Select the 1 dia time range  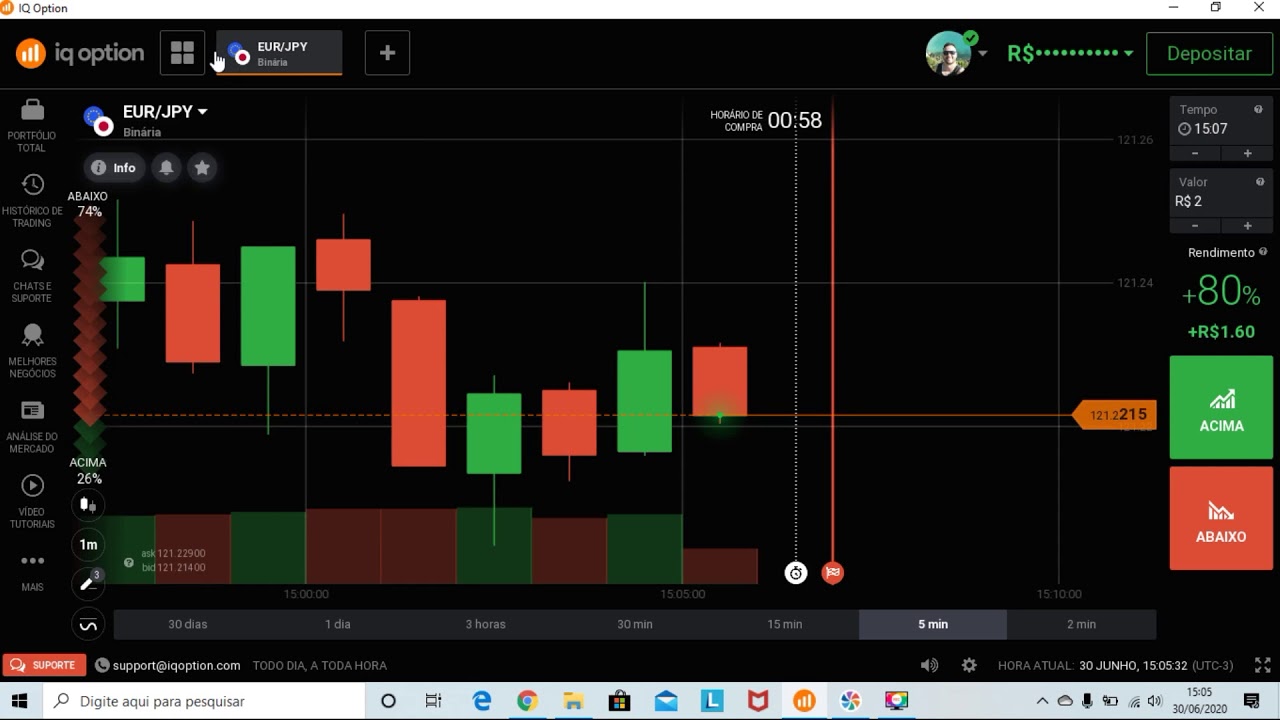(337, 624)
